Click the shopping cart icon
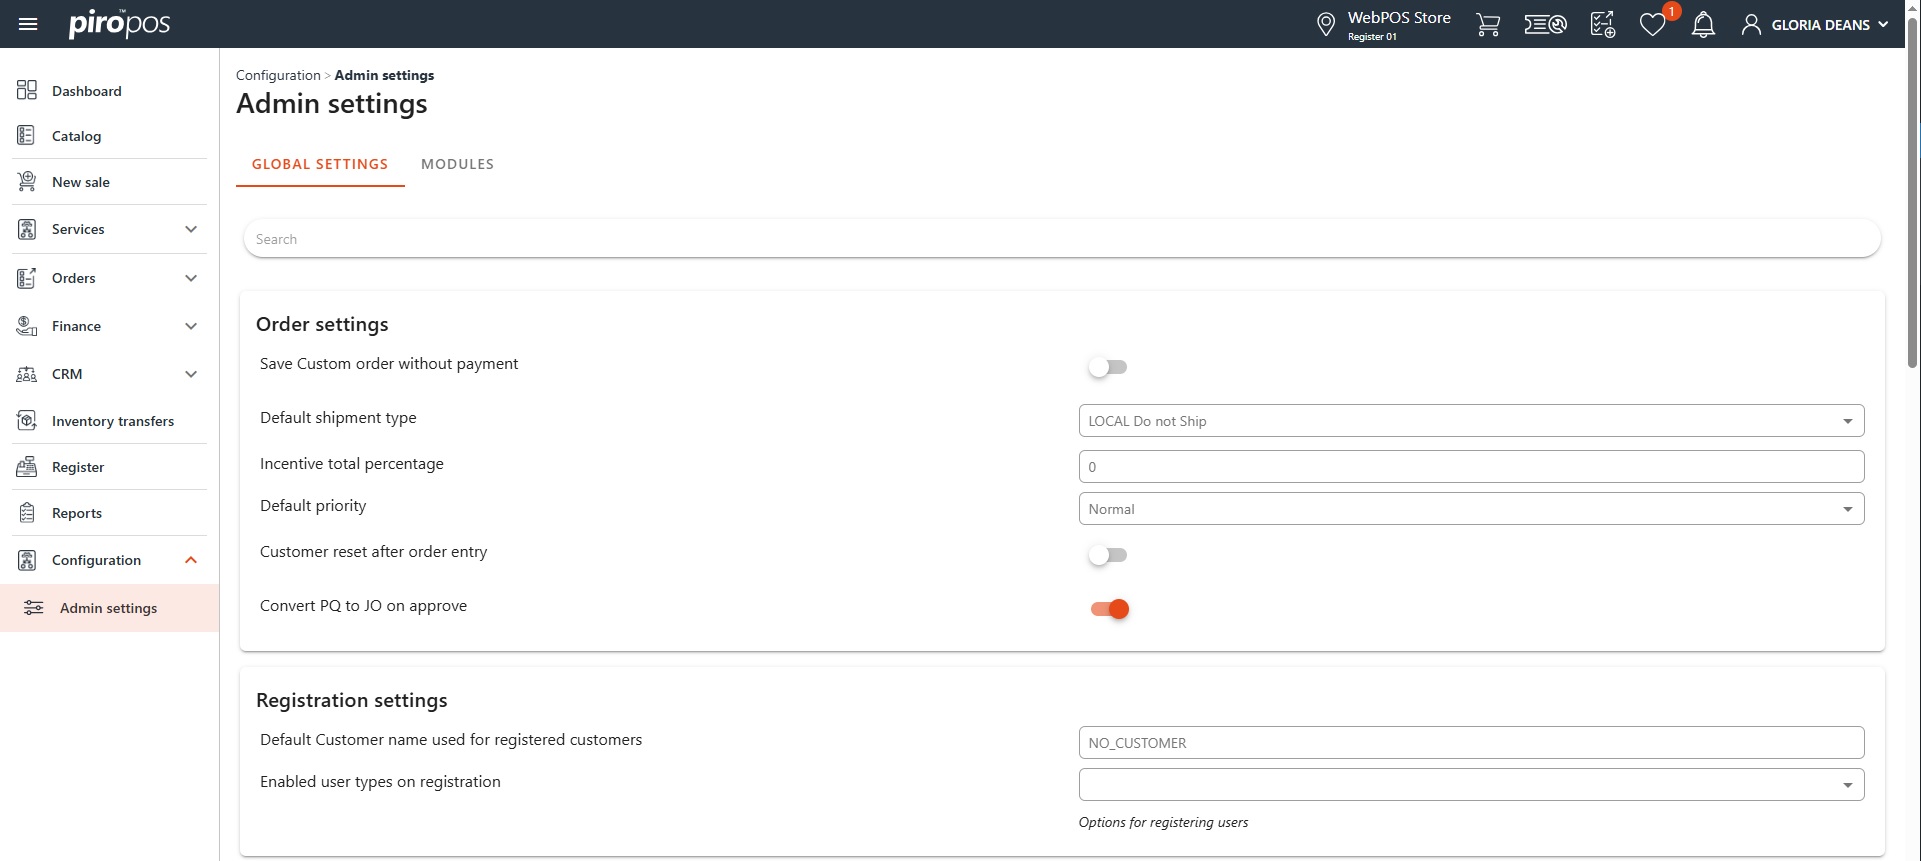 click(x=1488, y=25)
